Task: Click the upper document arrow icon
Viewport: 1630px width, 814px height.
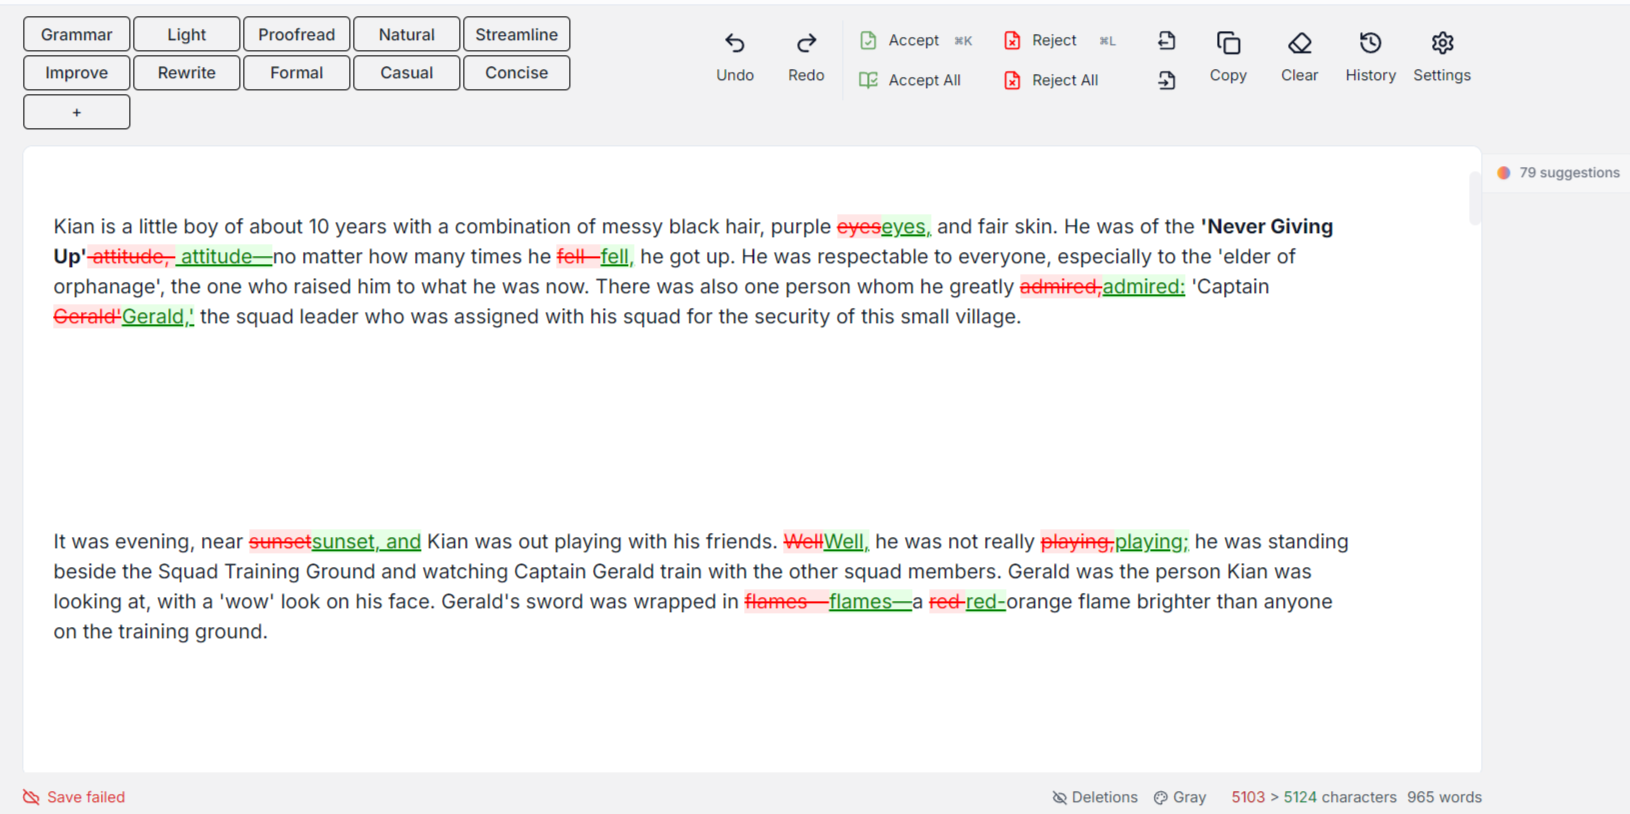Action: (1166, 40)
